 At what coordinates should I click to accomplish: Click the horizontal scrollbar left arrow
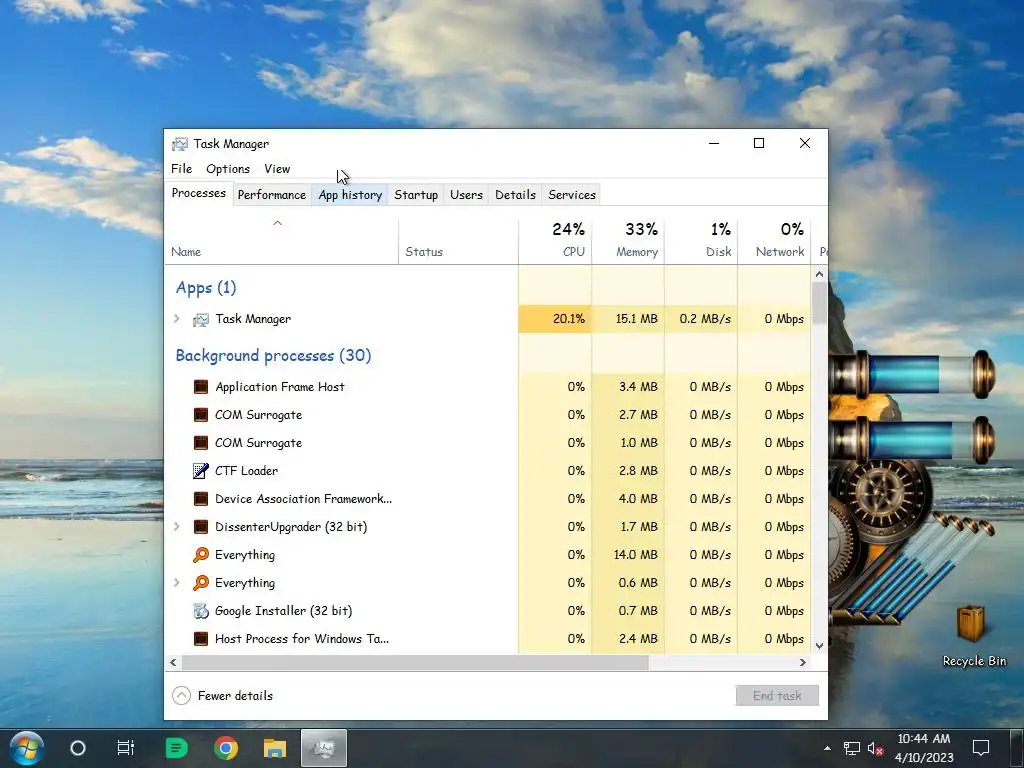[173, 662]
